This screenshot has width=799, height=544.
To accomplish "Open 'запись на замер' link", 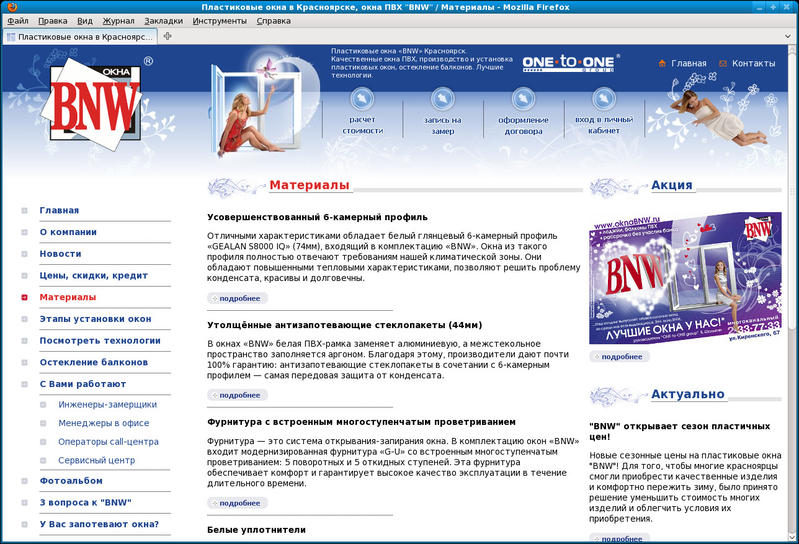I will point(443,125).
